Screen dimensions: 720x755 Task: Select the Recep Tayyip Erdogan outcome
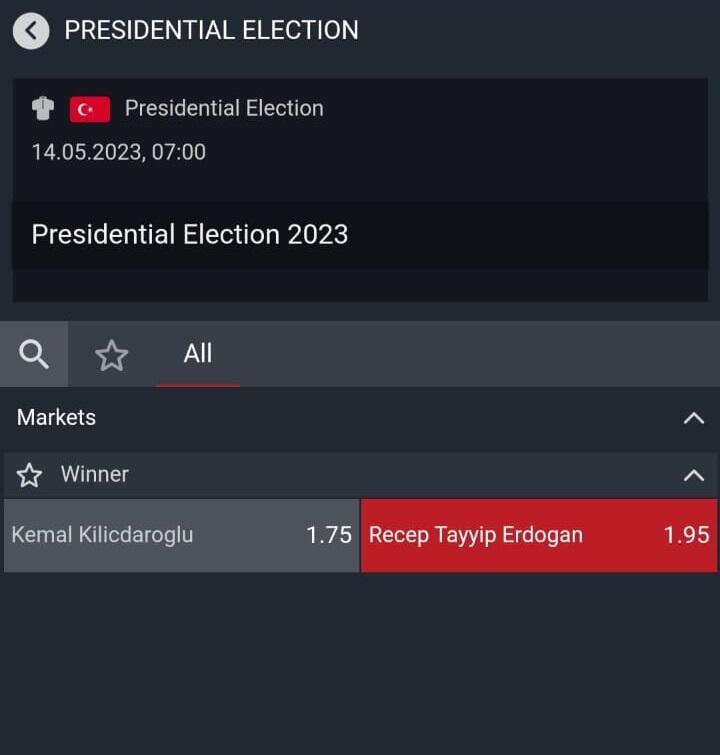(x=538, y=535)
